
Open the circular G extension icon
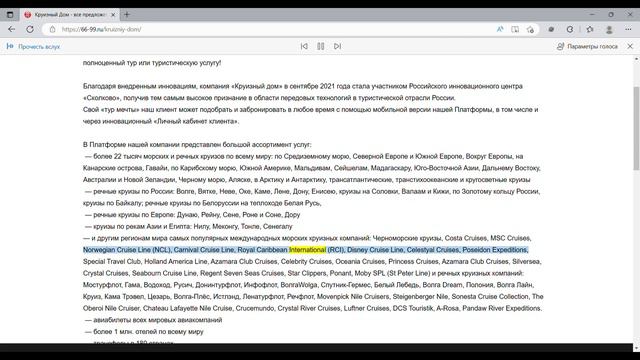[x=570, y=29]
